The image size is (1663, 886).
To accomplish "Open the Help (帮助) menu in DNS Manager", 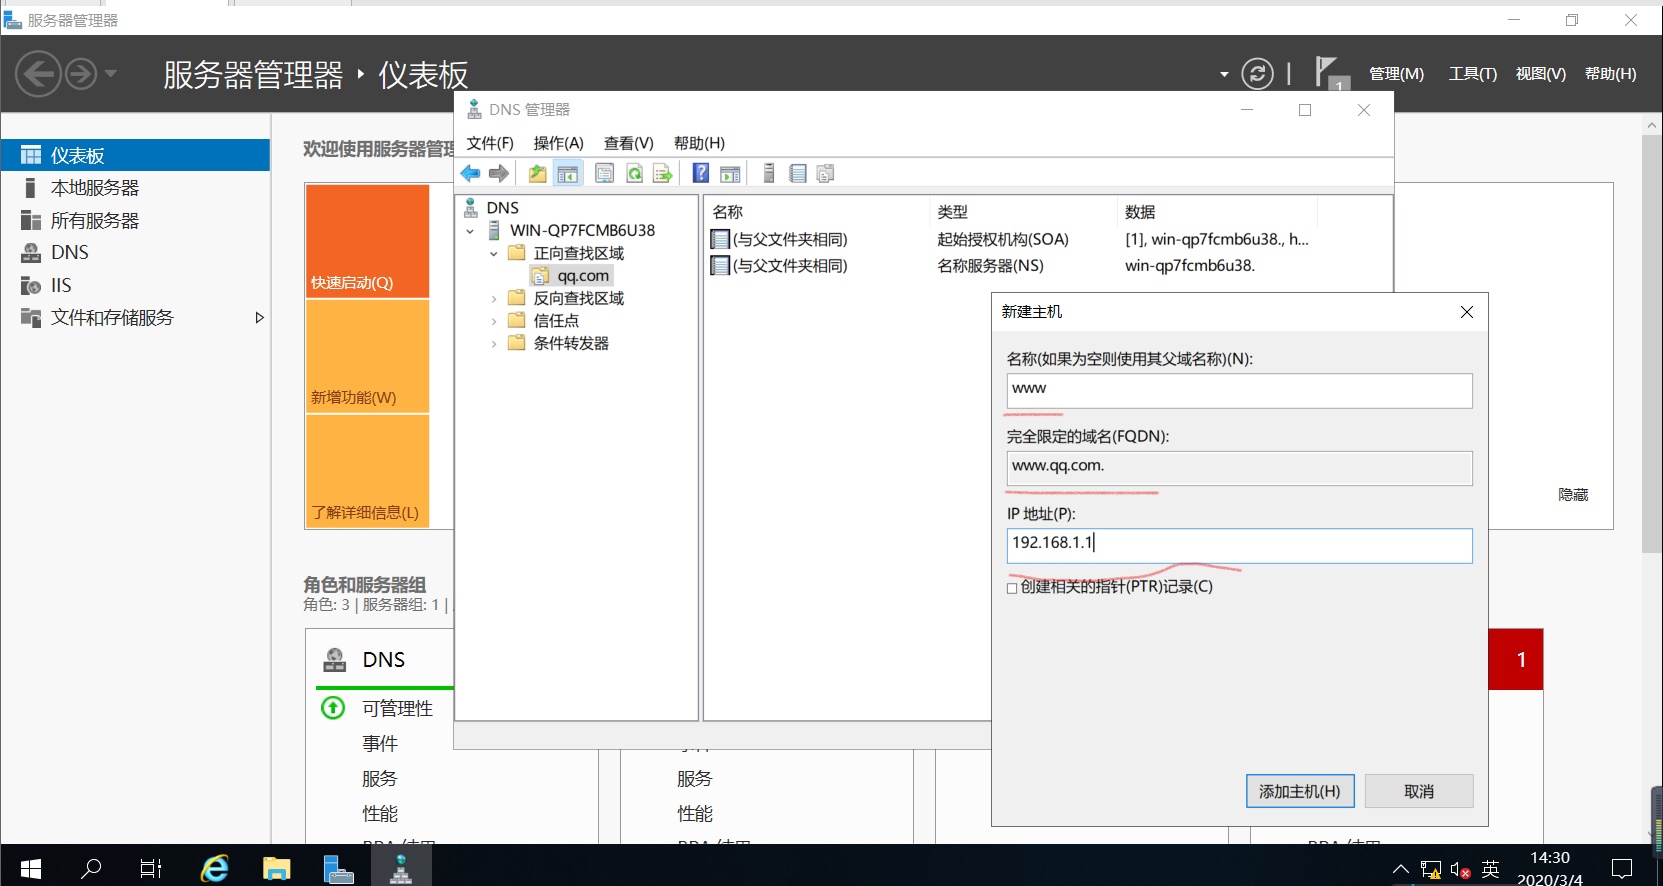I will coord(700,143).
